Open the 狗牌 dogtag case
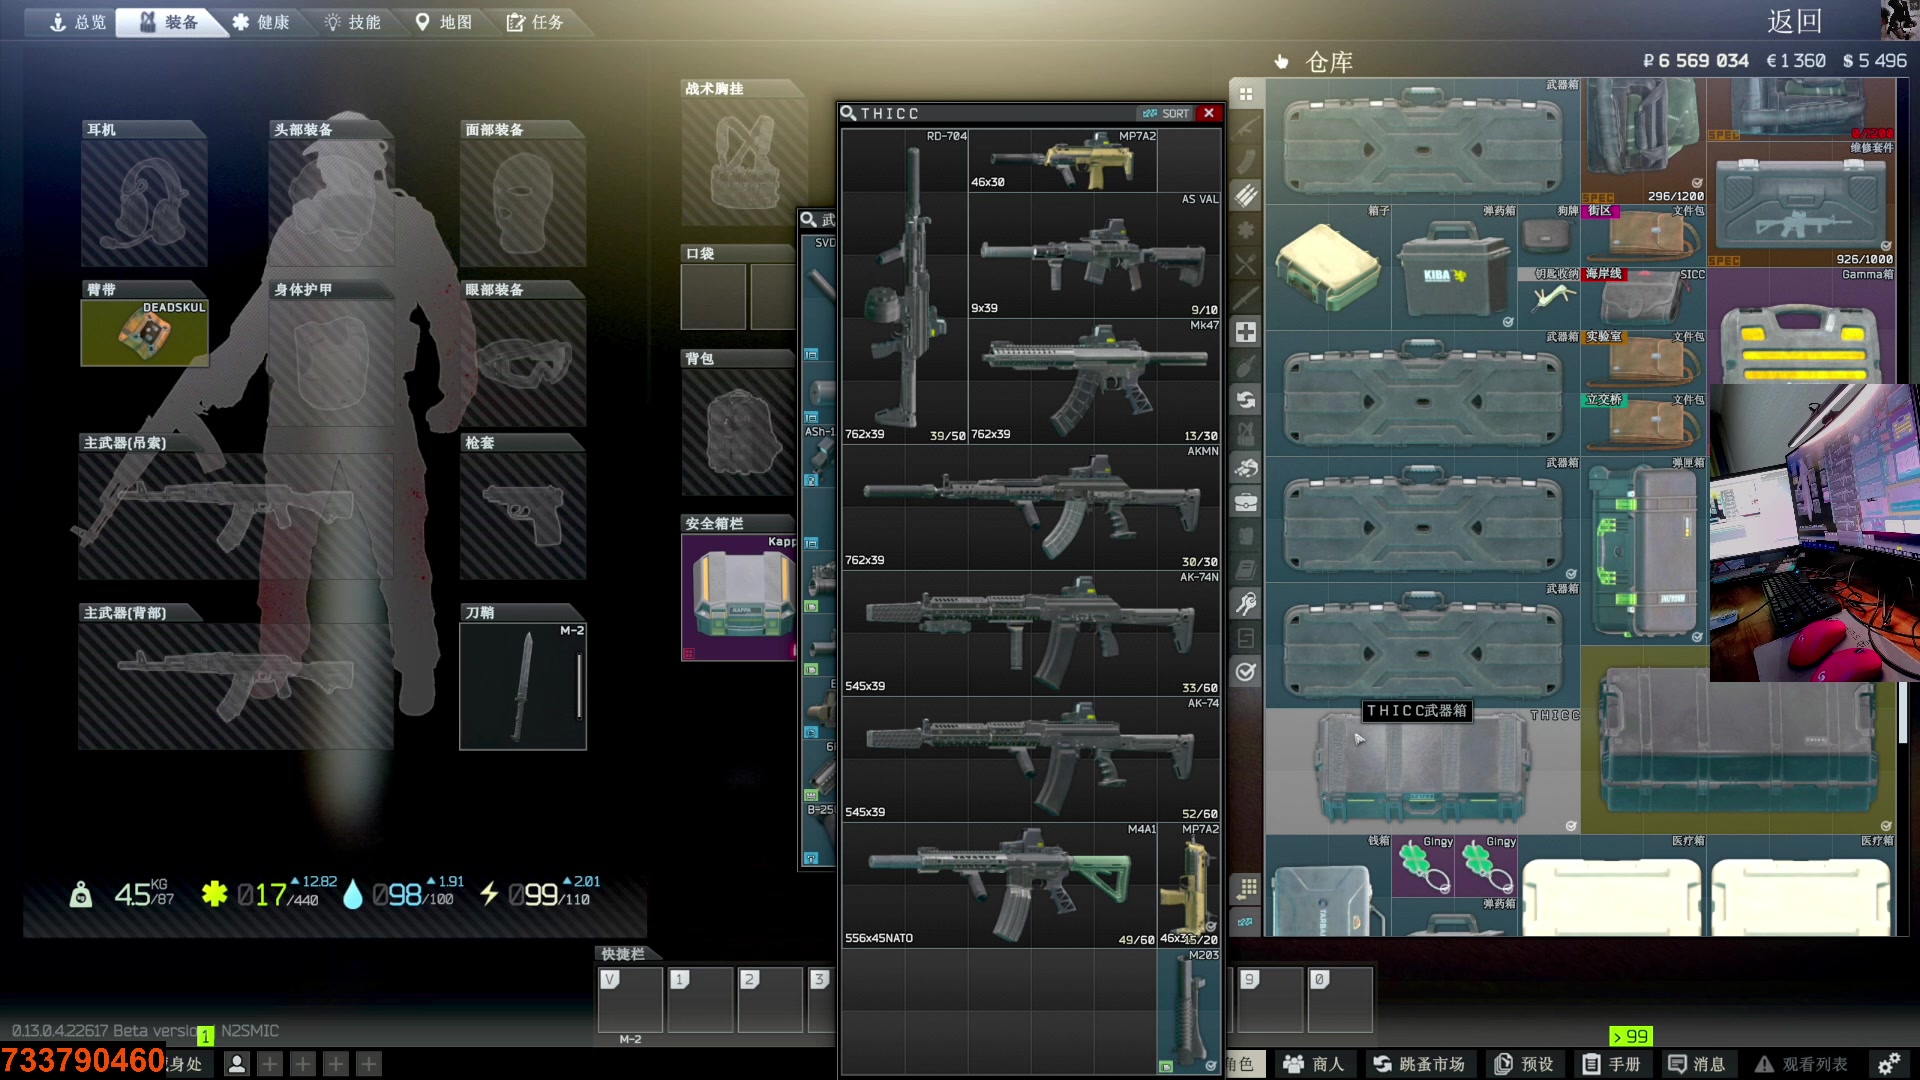 [x=1549, y=236]
